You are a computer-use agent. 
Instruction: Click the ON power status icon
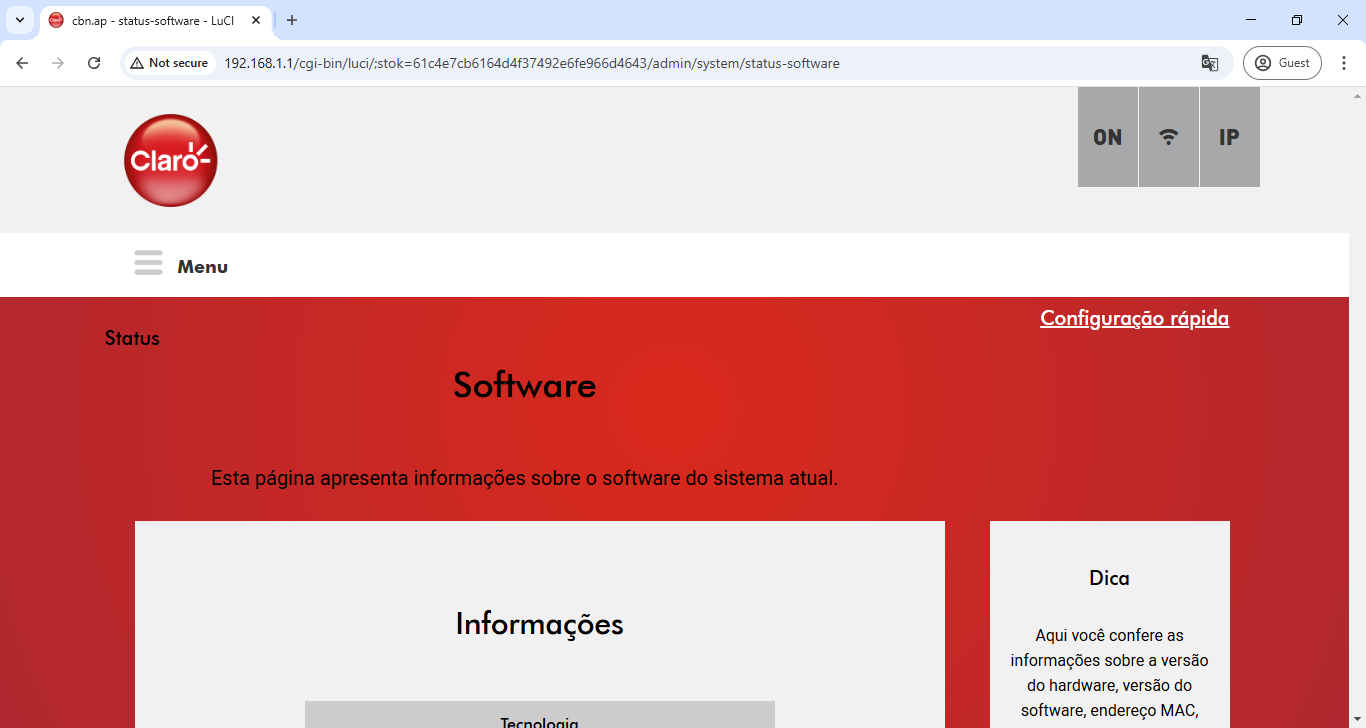click(1107, 137)
